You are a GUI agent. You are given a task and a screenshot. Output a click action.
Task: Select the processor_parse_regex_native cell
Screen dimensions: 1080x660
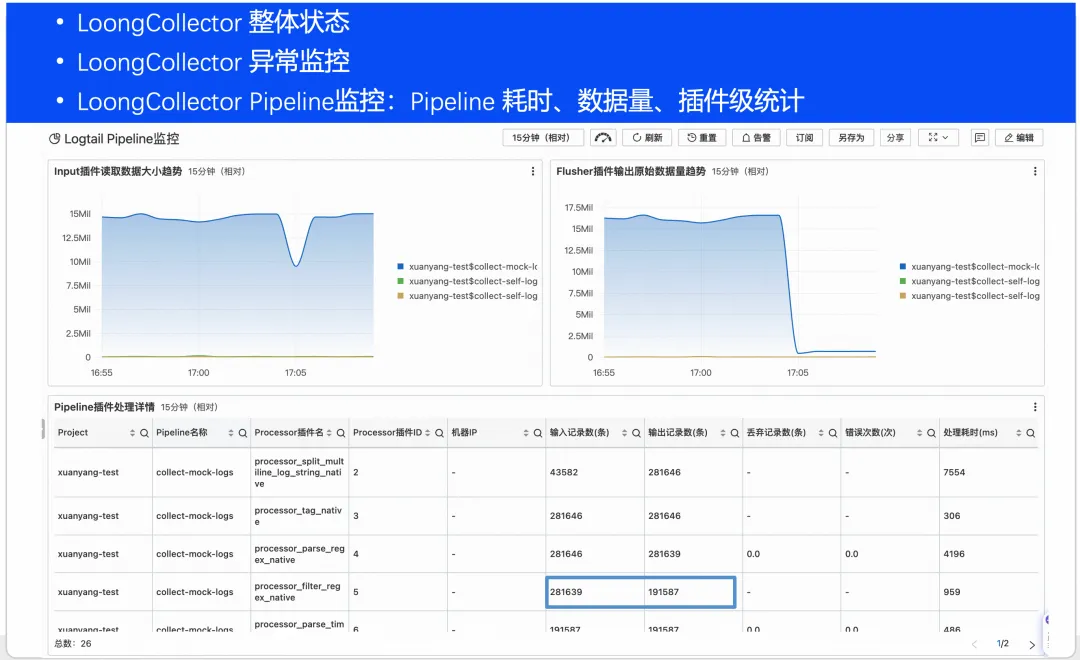point(299,554)
